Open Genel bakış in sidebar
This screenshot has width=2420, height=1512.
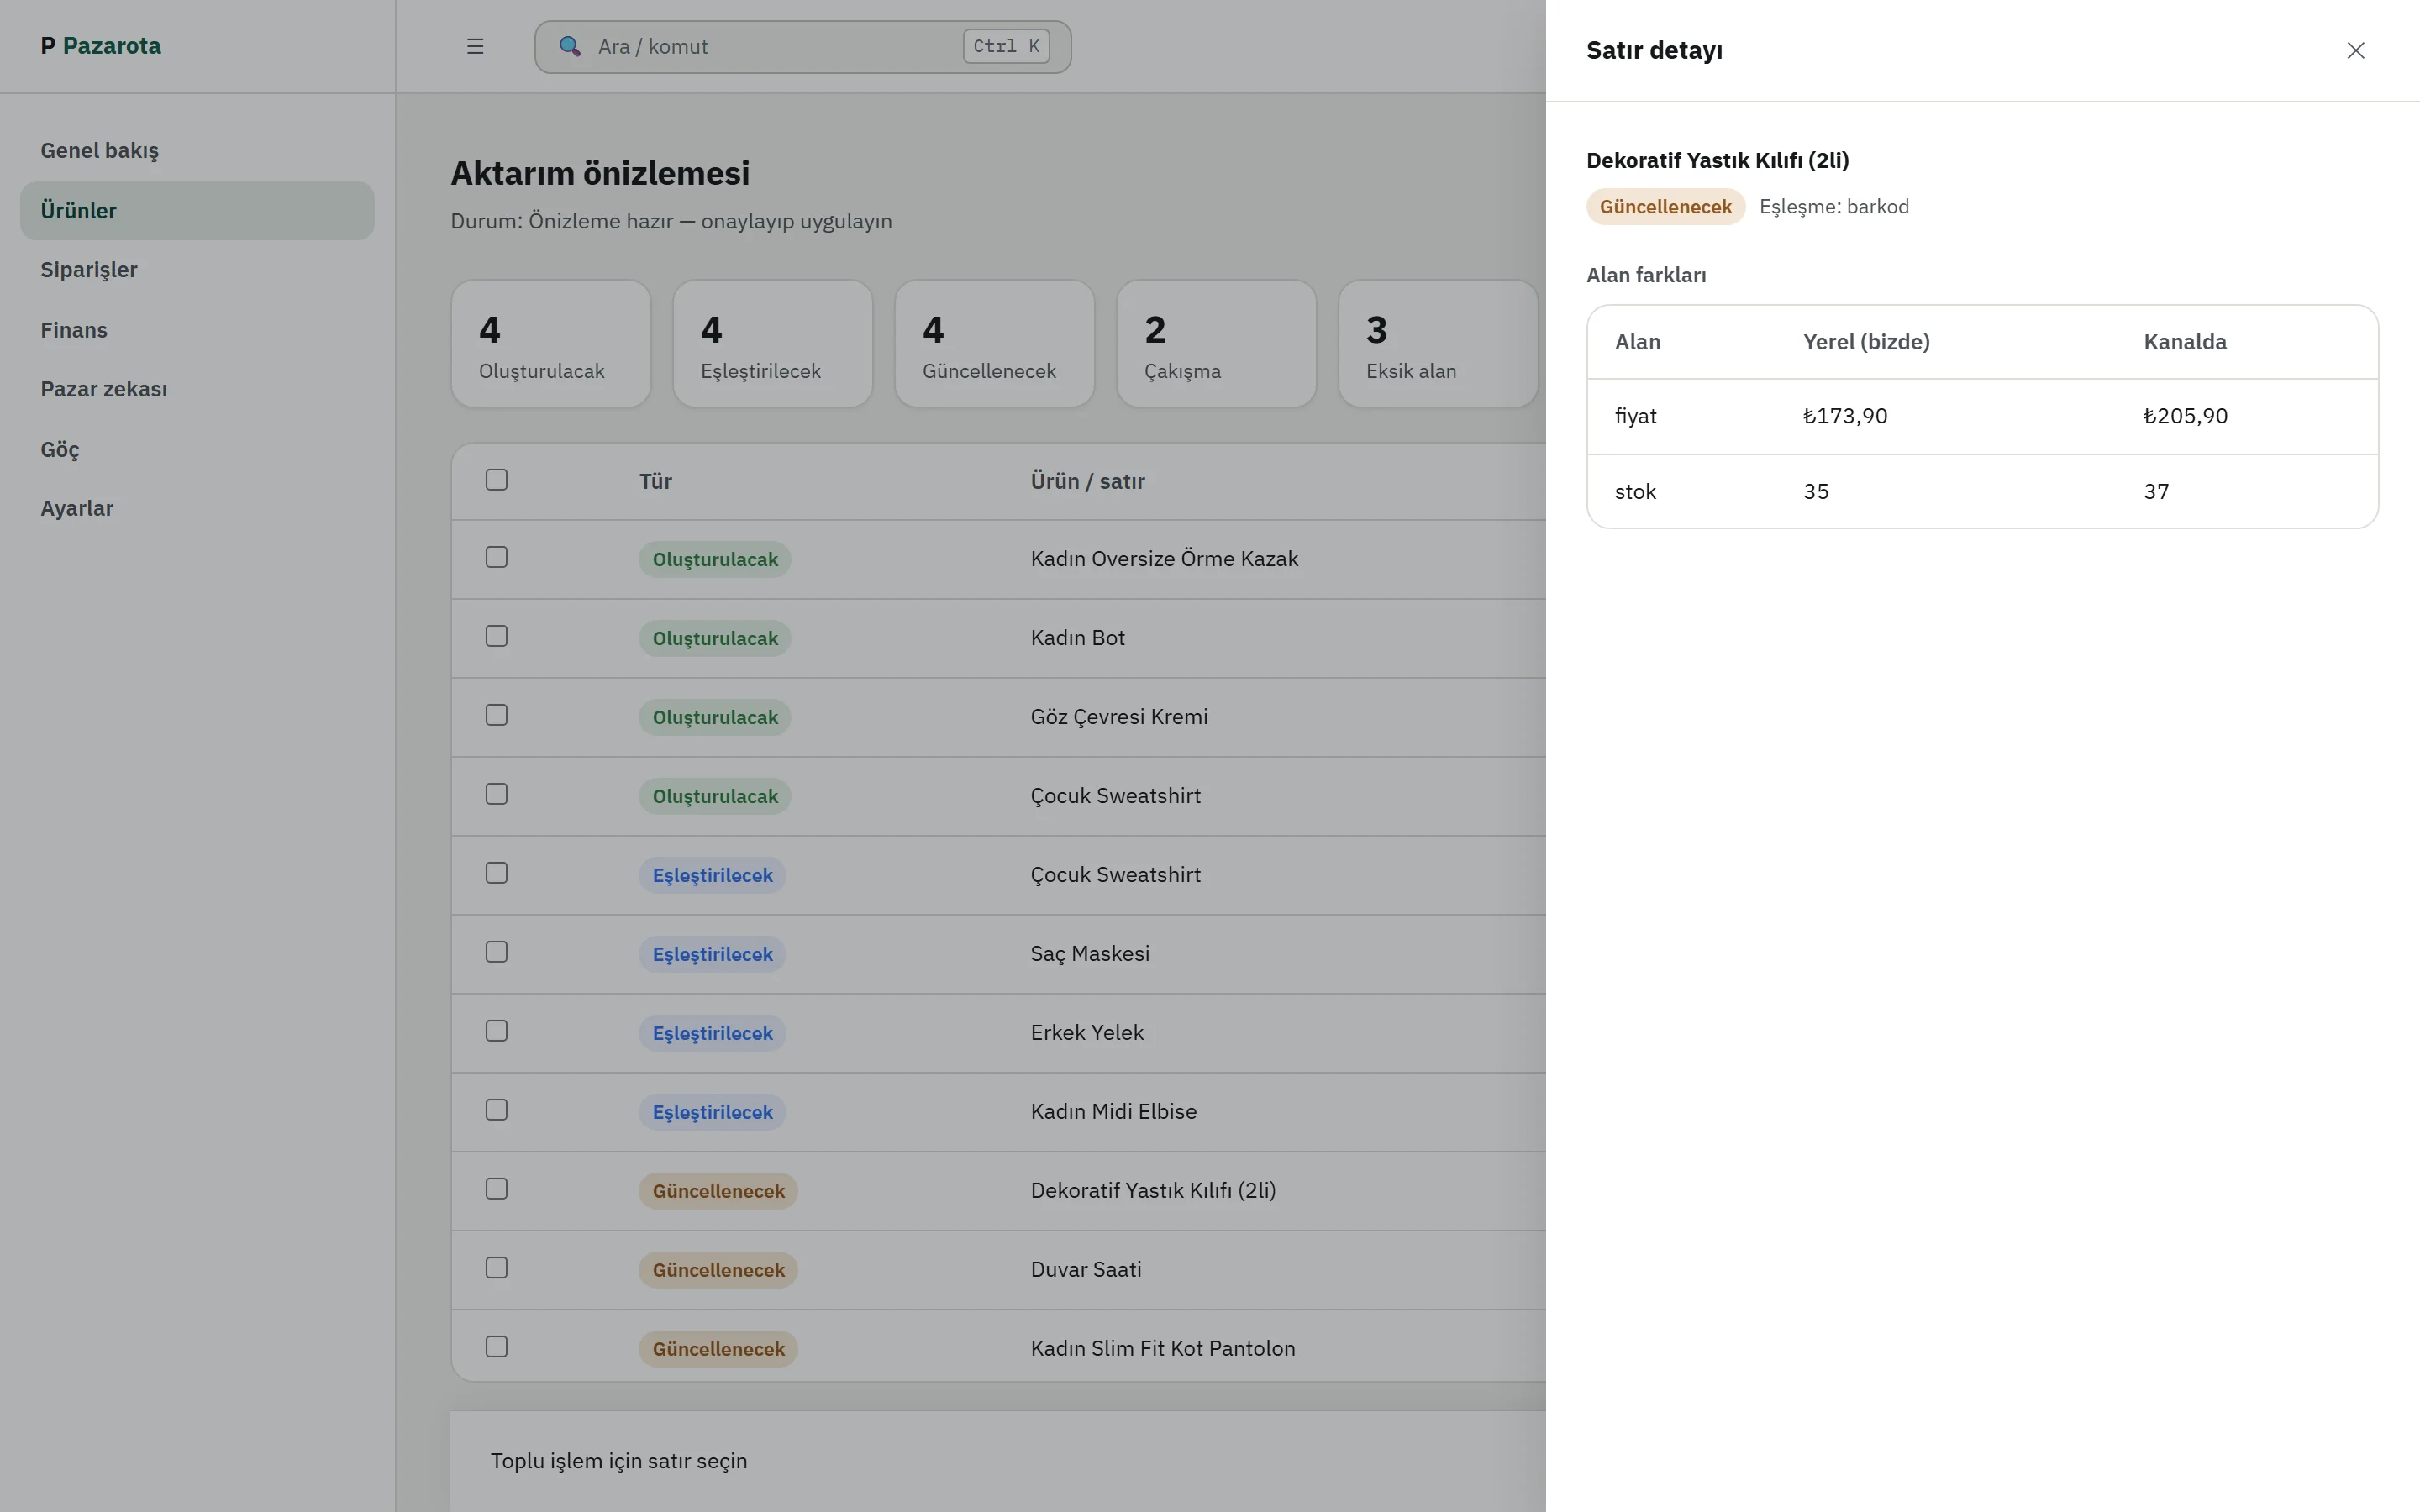click(x=197, y=150)
